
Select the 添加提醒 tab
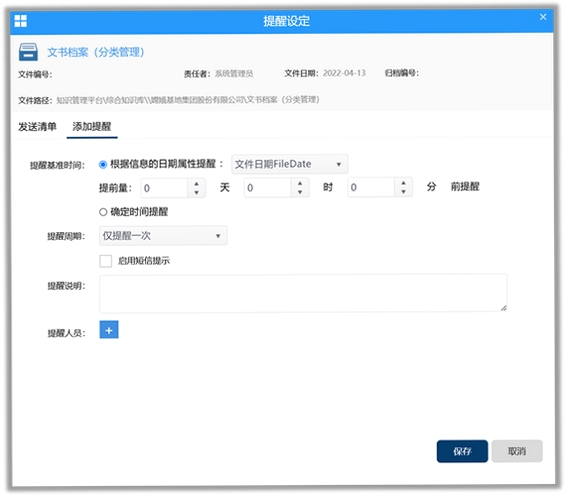click(92, 127)
